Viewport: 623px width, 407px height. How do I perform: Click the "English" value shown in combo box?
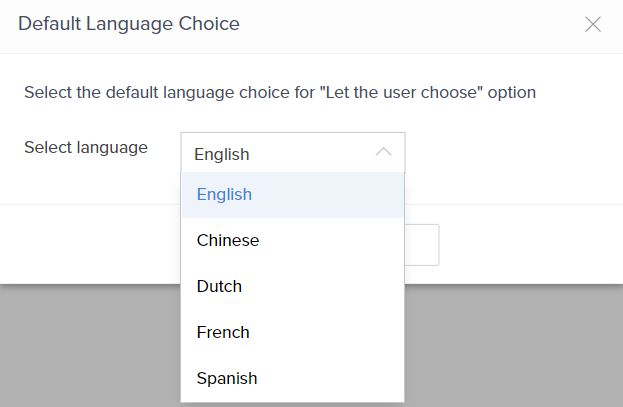[222, 154]
